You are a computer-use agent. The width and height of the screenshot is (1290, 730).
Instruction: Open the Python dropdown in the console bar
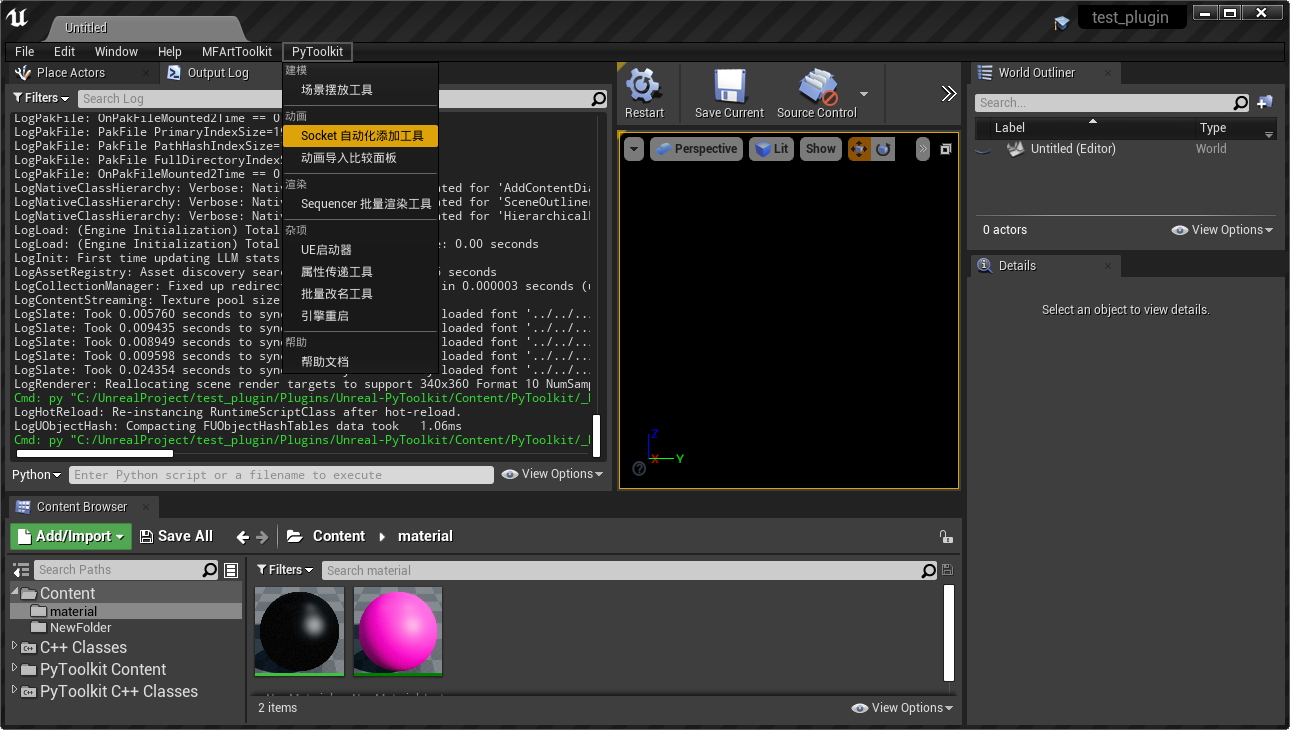point(35,474)
